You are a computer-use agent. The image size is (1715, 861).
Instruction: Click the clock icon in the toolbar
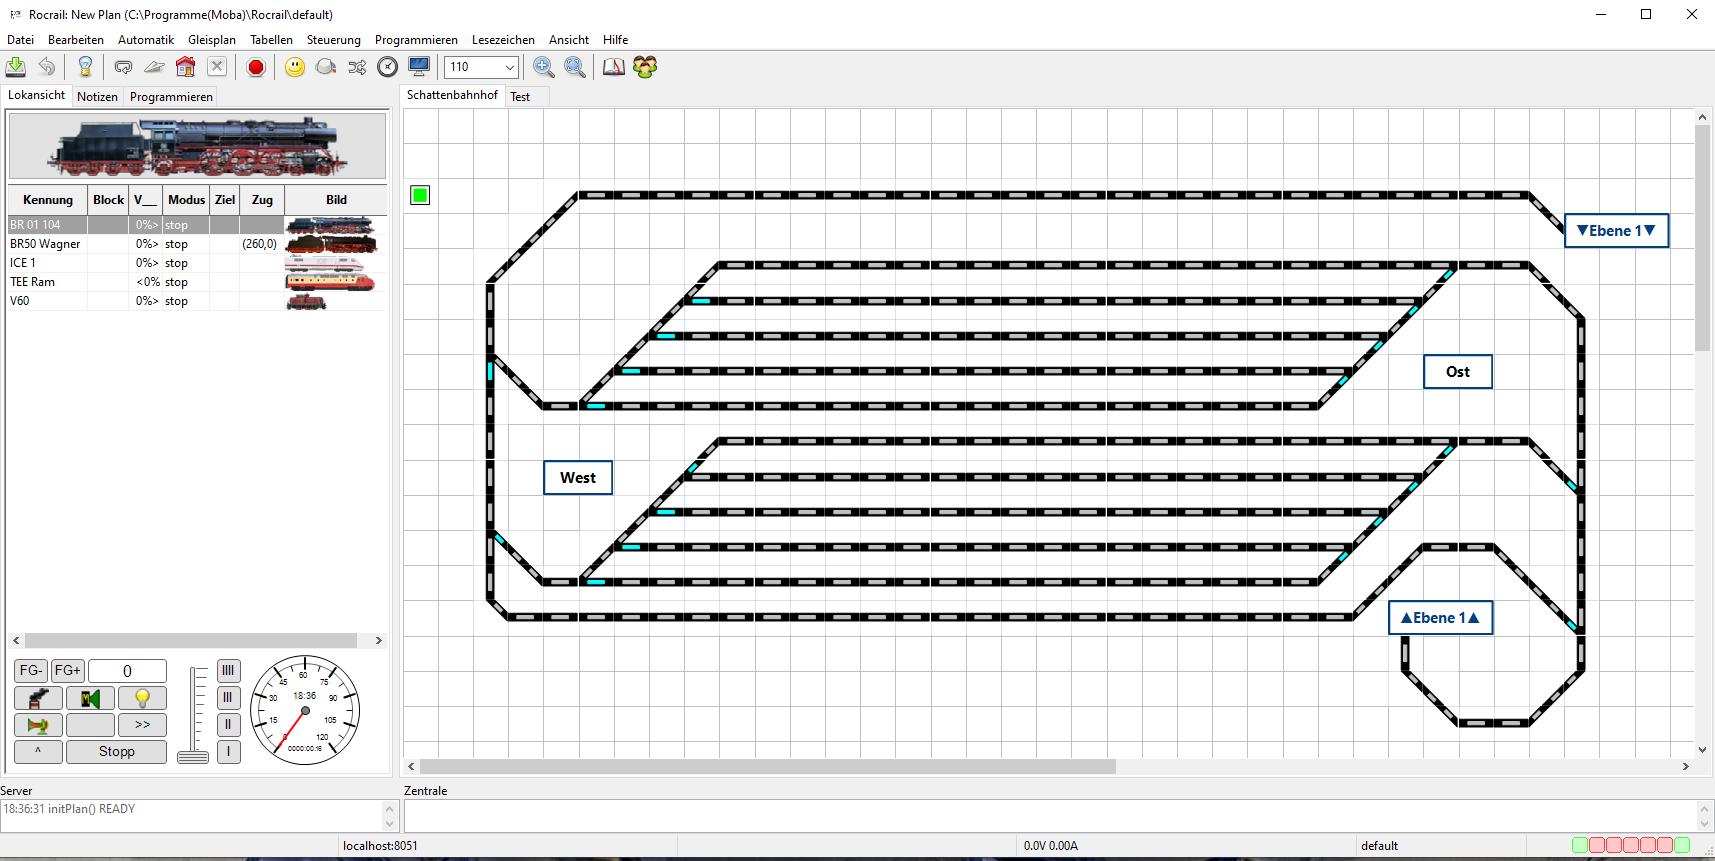(x=388, y=67)
